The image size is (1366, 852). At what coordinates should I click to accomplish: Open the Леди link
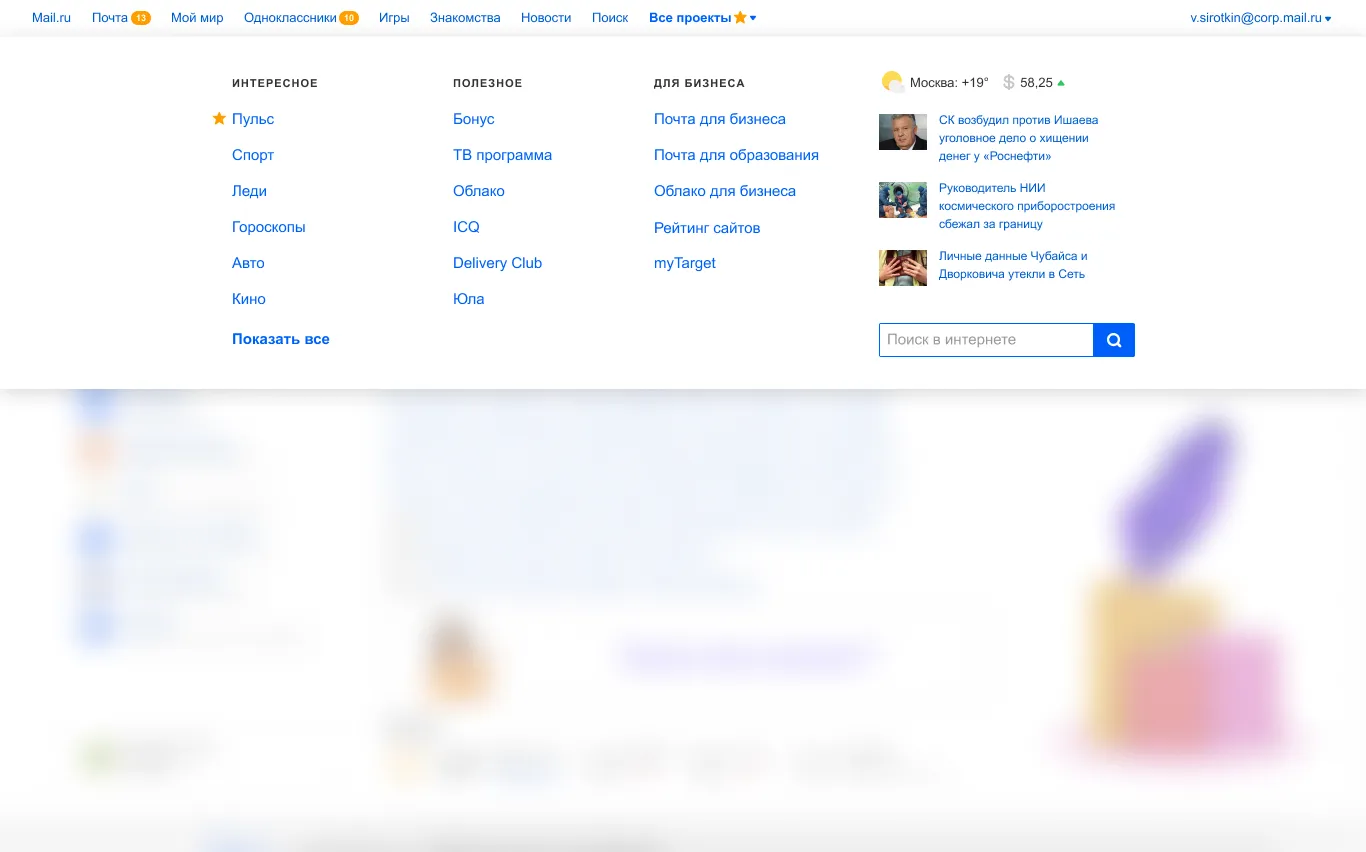[249, 191]
